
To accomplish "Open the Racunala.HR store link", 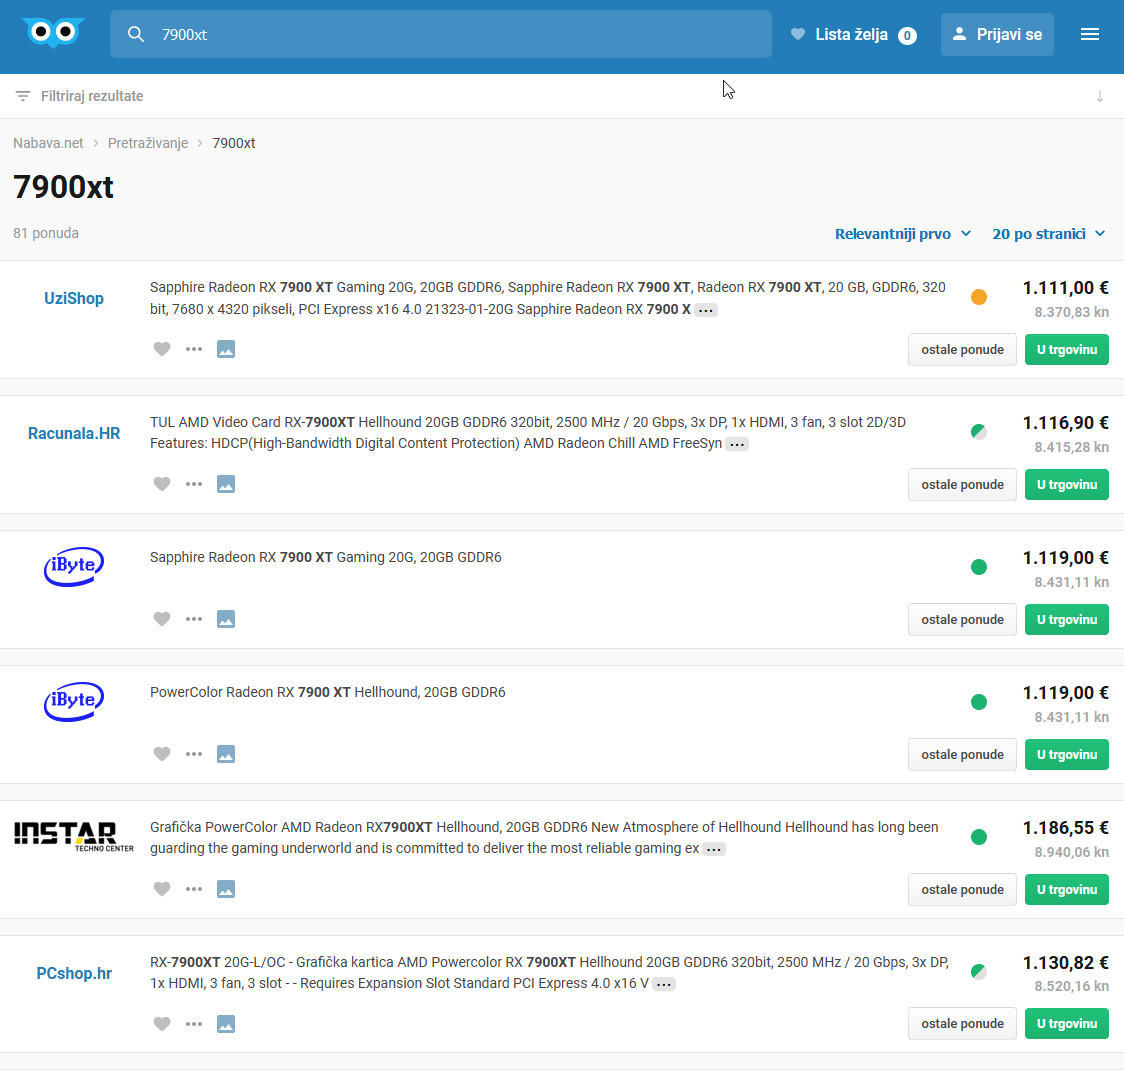I will [x=74, y=433].
